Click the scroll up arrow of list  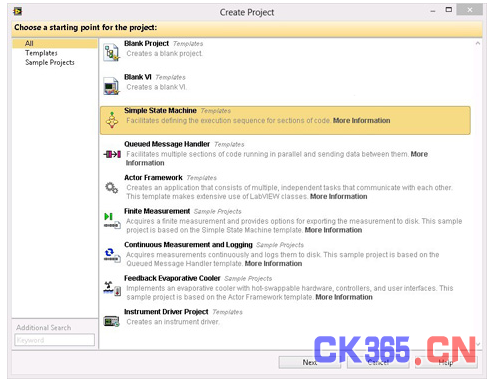click(478, 43)
